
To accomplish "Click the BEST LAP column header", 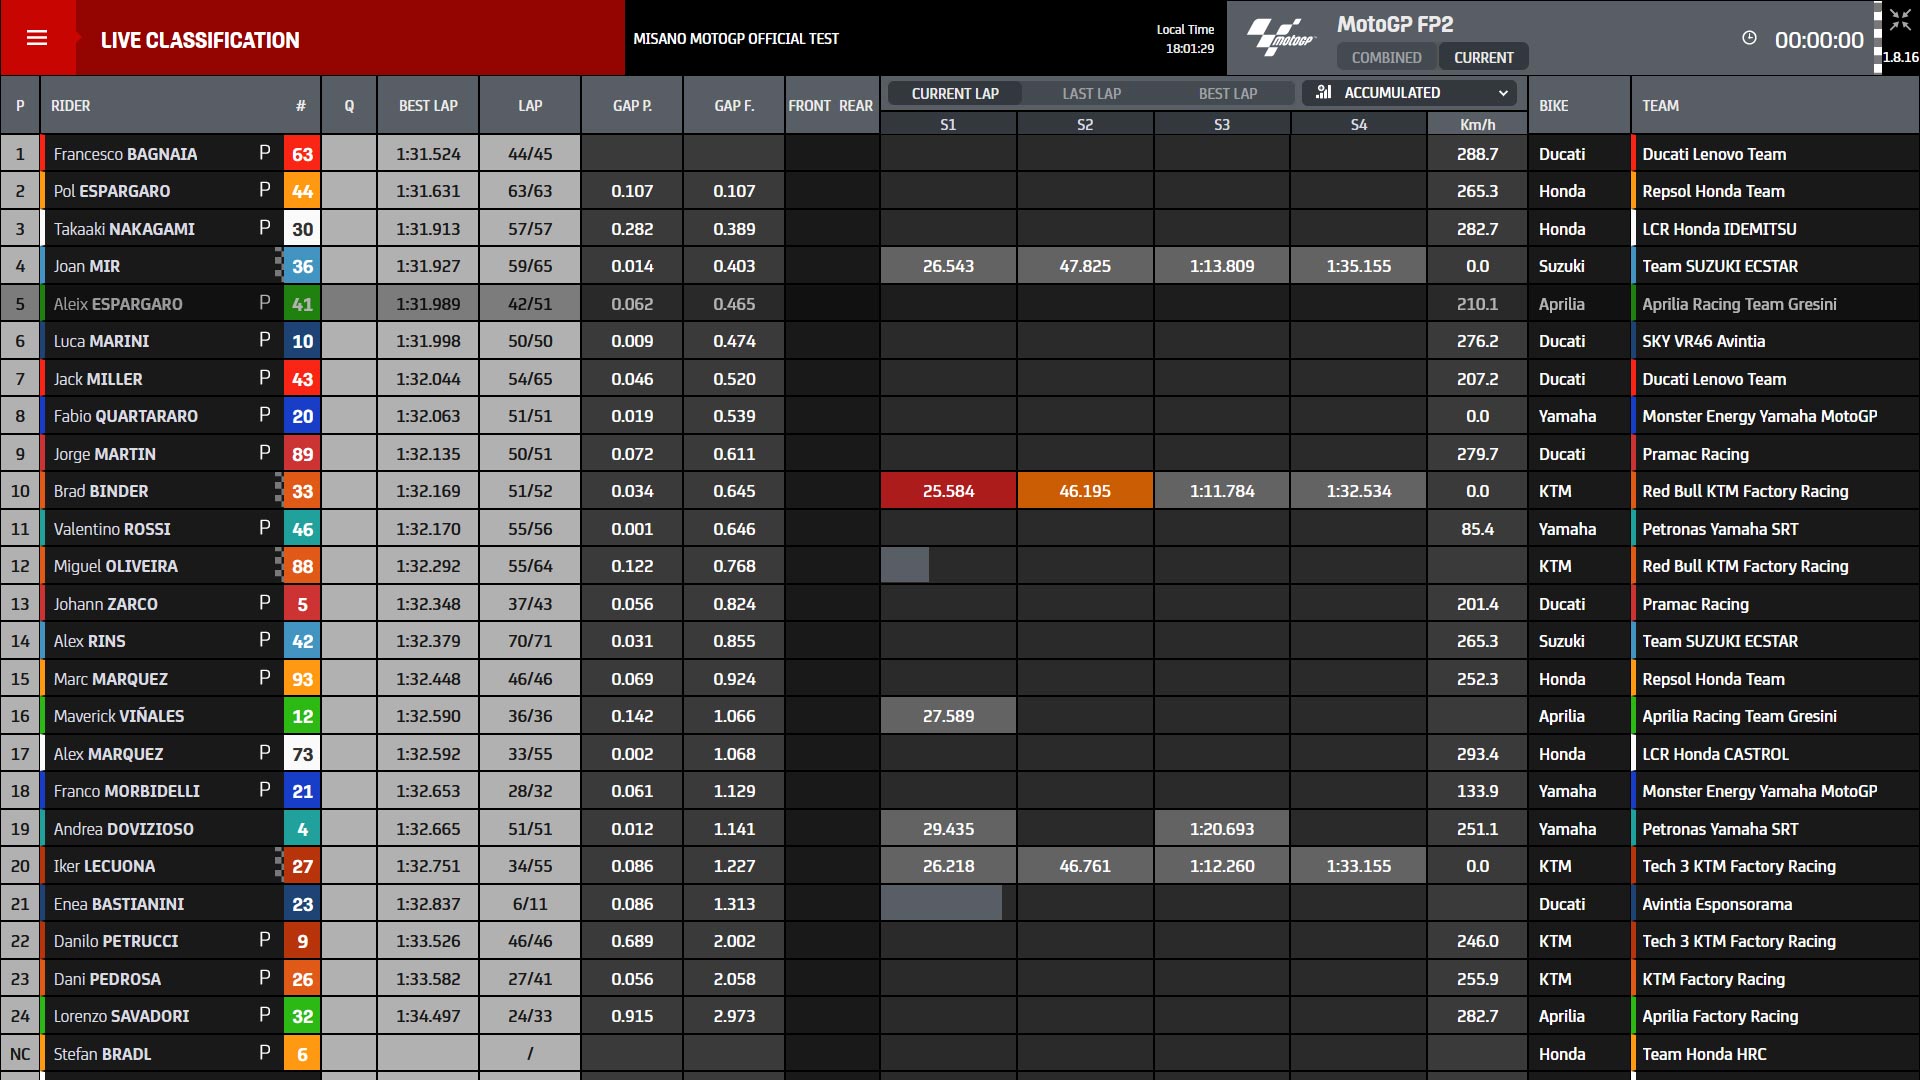I will [428, 105].
